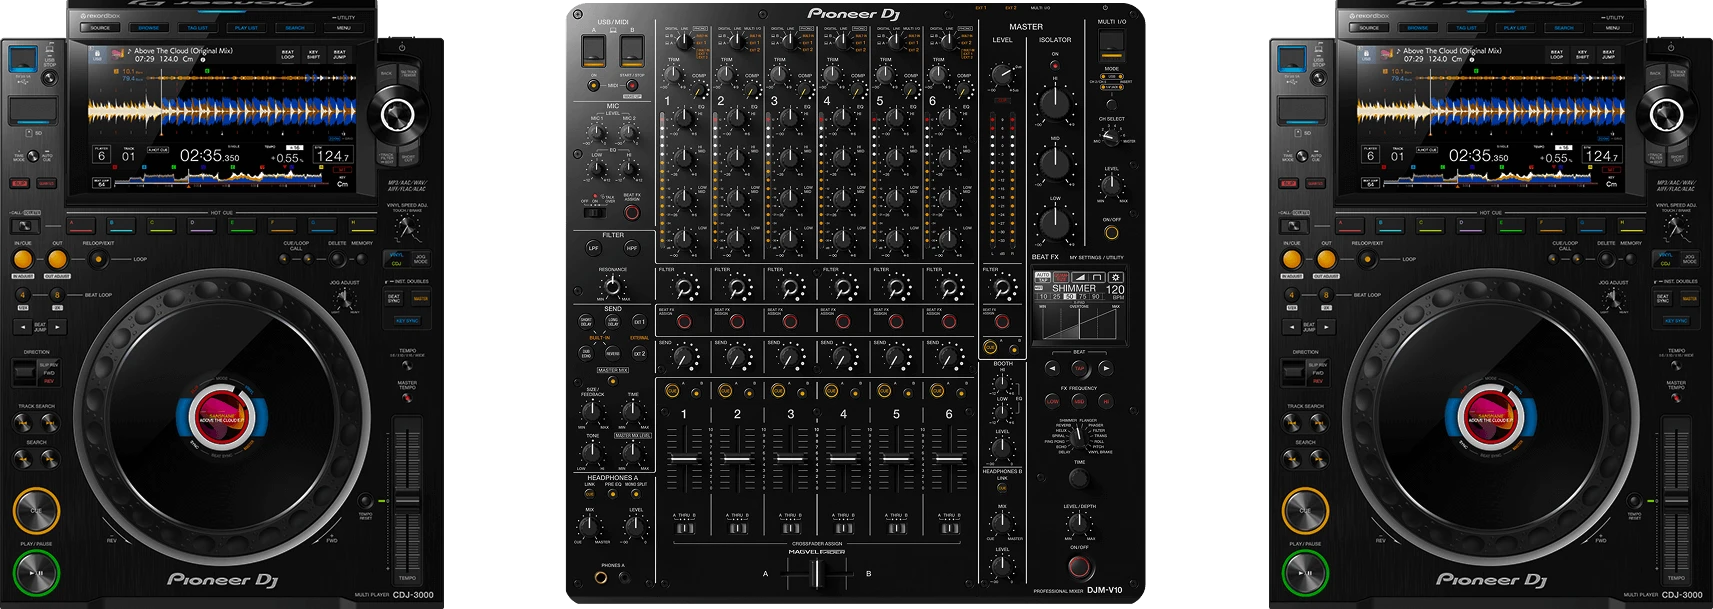
Task: Open SEARCH on the left deck's top row
Action: [295, 28]
